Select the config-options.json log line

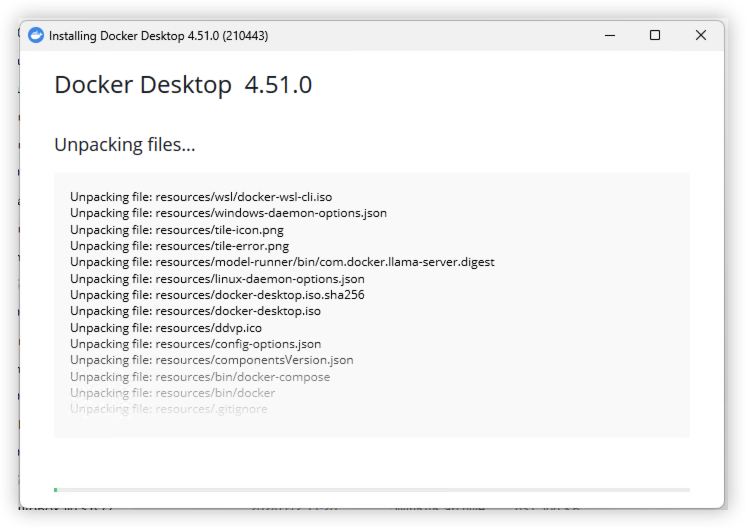[196, 344]
